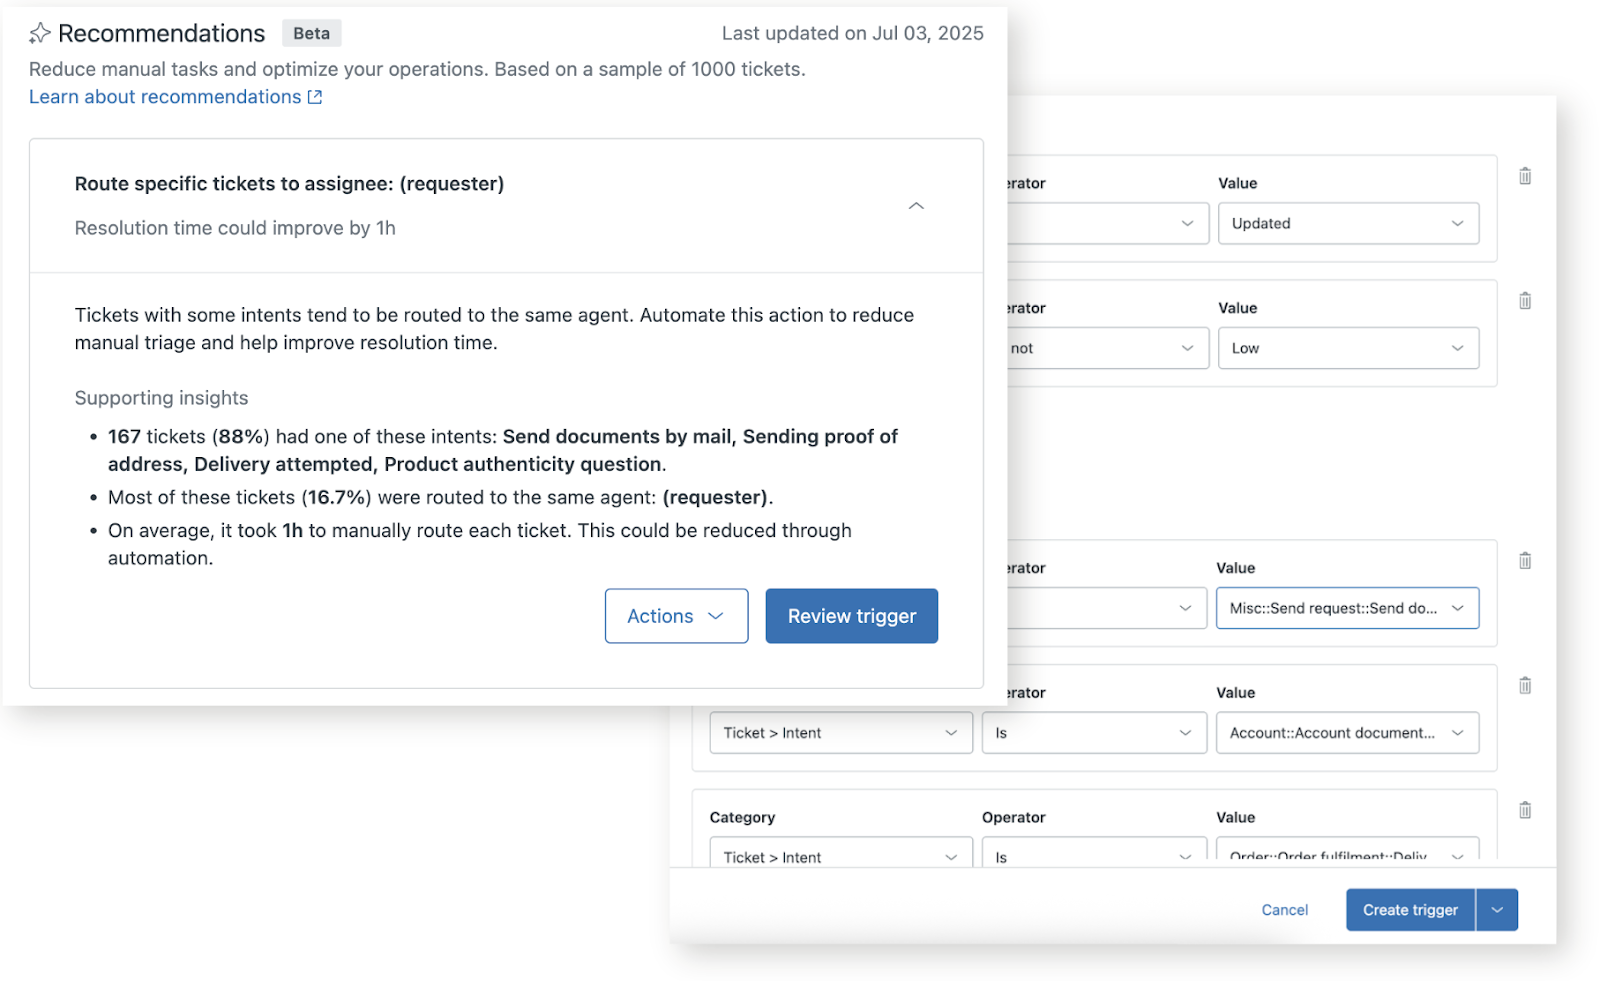Viewport: 1600px width, 981px height.
Task: Open the Updated value dropdown
Action: pos(1347,224)
